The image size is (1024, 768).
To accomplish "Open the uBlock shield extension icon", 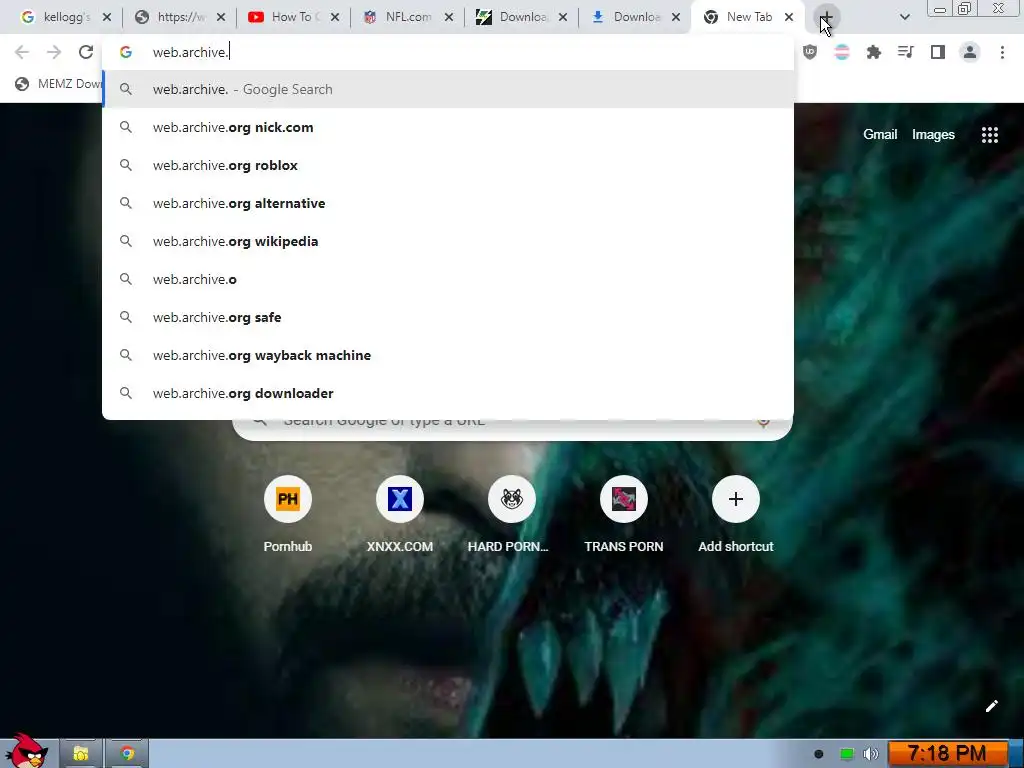I will point(810,52).
